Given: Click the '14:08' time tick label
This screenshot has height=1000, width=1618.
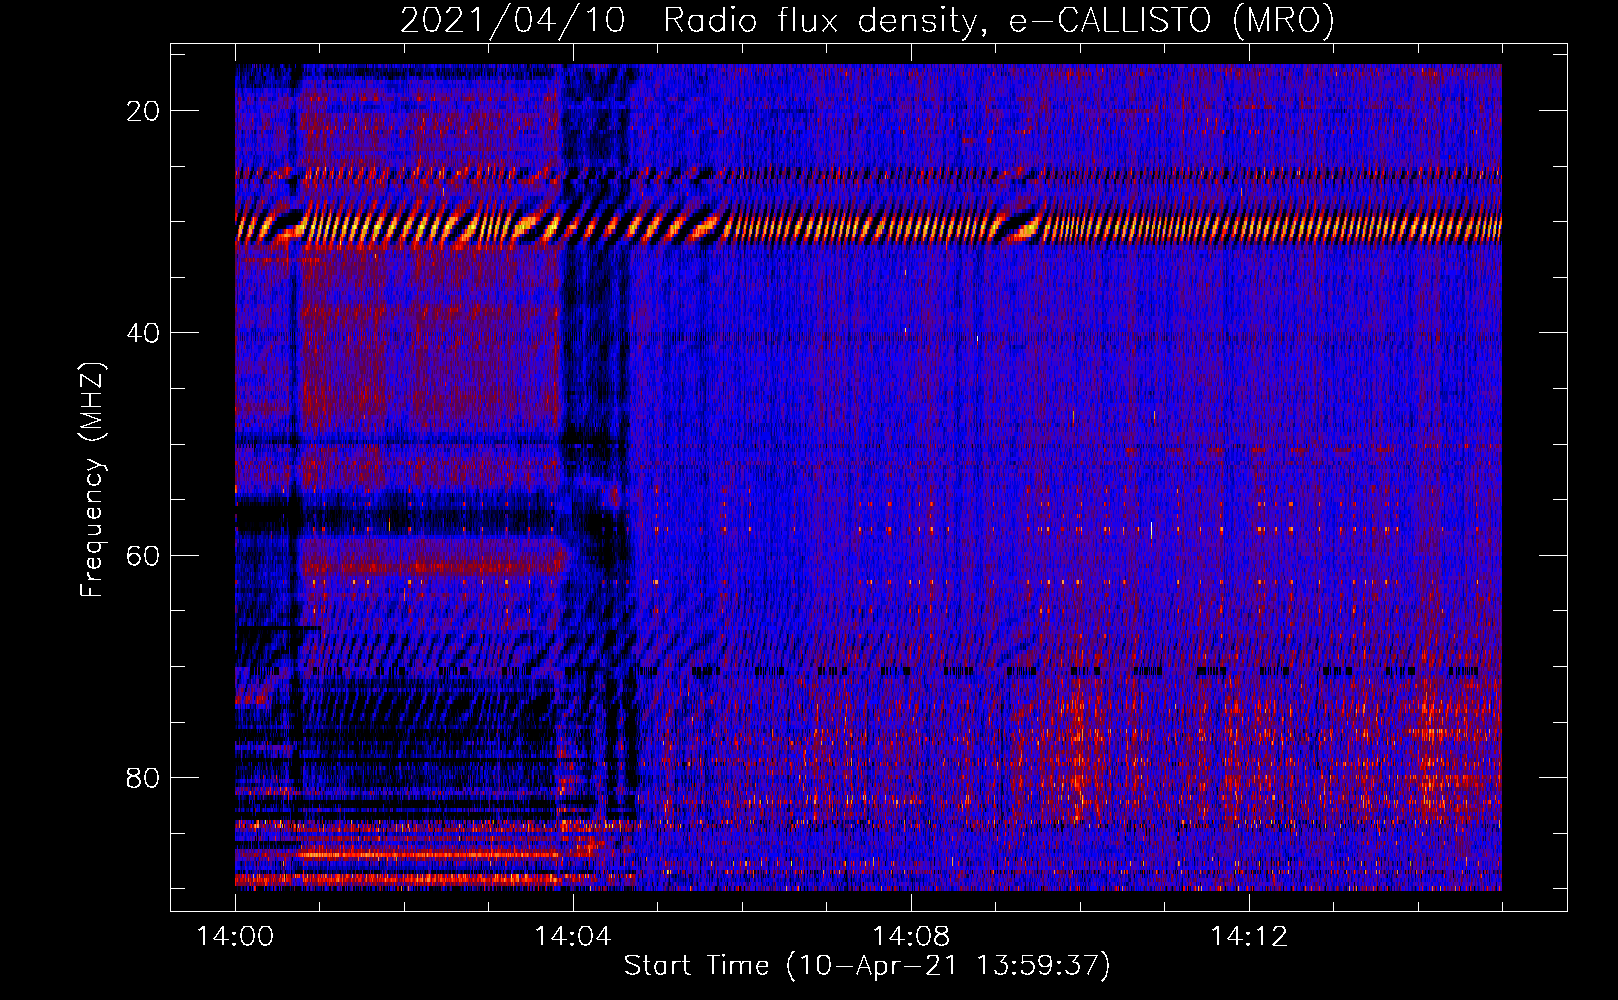Looking at the screenshot, I should (911, 937).
